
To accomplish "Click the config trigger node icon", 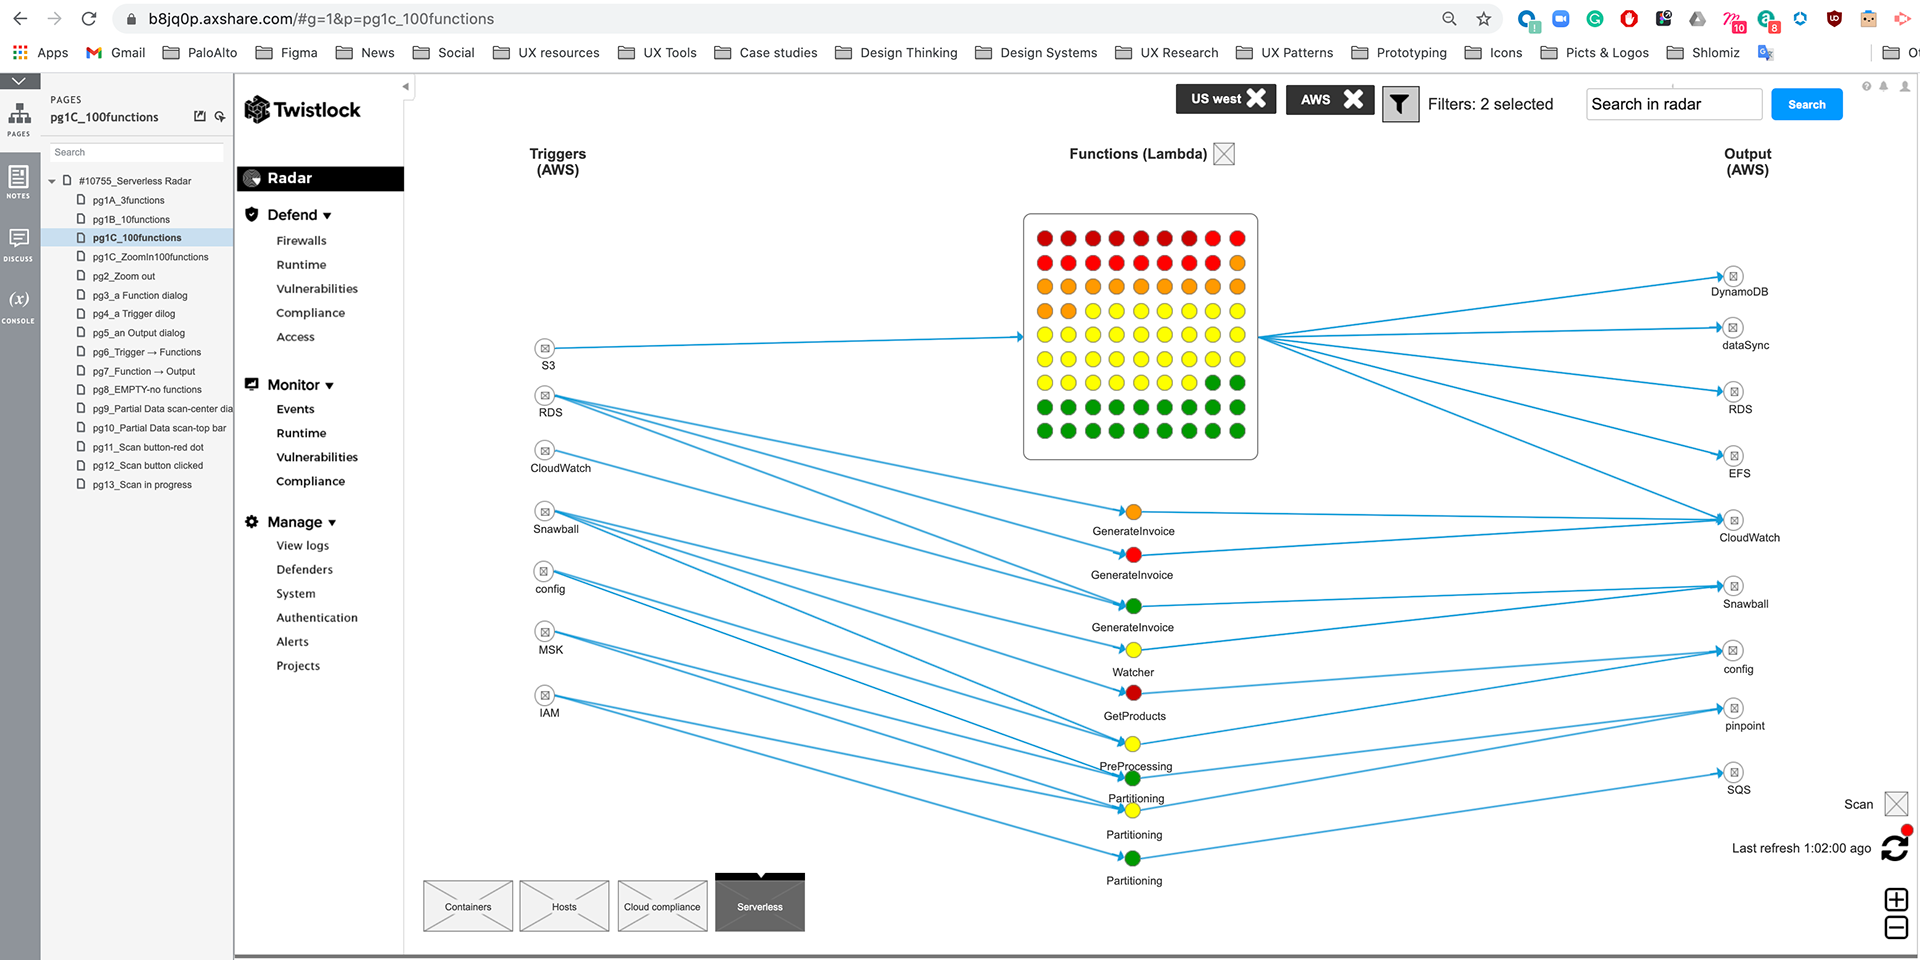I will coord(543,572).
